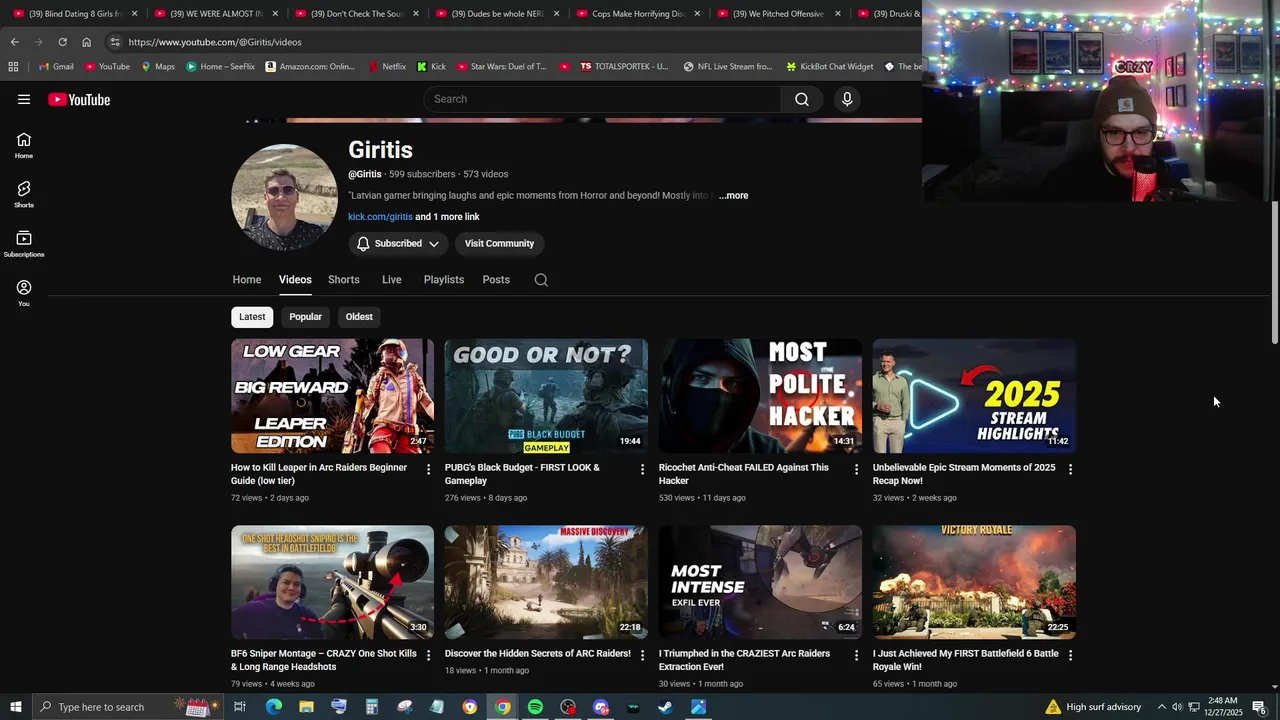Go to Home in YouTube sidebar

pyautogui.click(x=24, y=146)
